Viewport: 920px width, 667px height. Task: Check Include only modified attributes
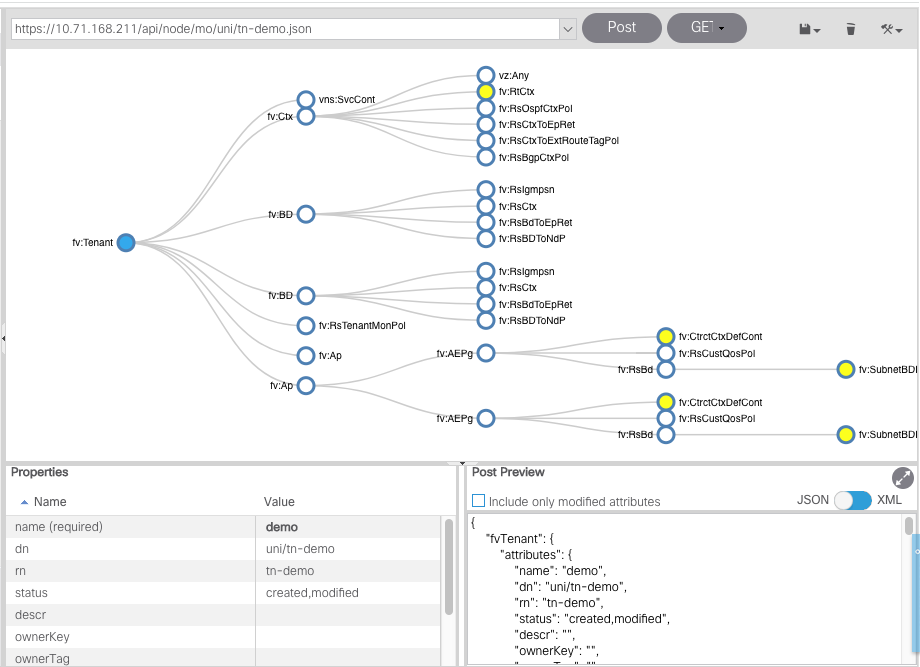(x=479, y=501)
